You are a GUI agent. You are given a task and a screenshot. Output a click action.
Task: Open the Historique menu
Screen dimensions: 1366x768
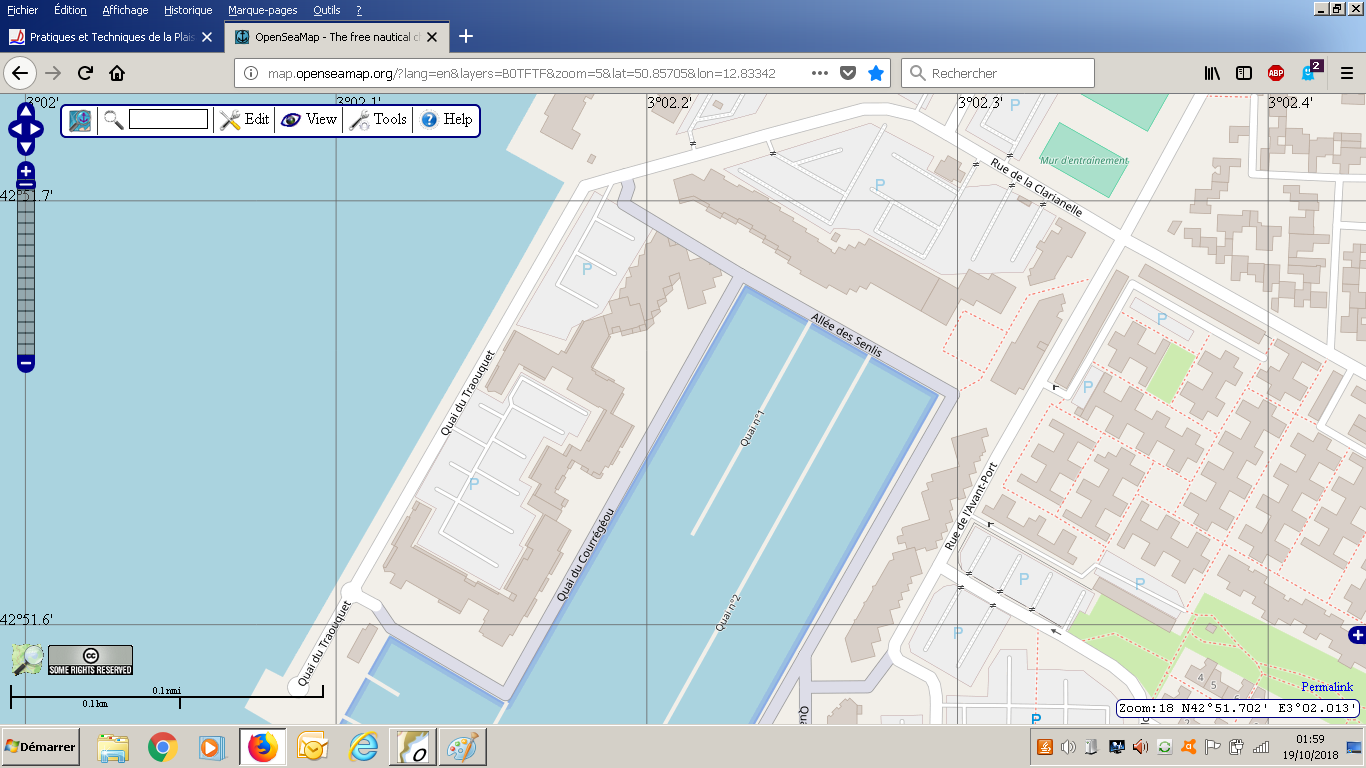tap(188, 10)
